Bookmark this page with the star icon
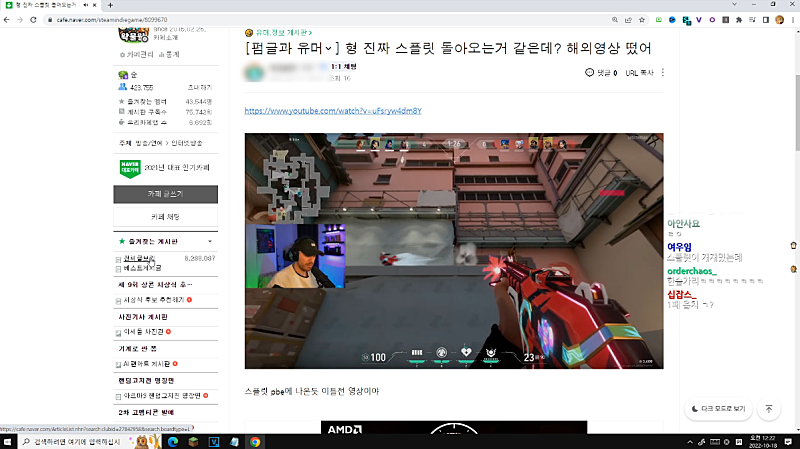 [x=642, y=20]
